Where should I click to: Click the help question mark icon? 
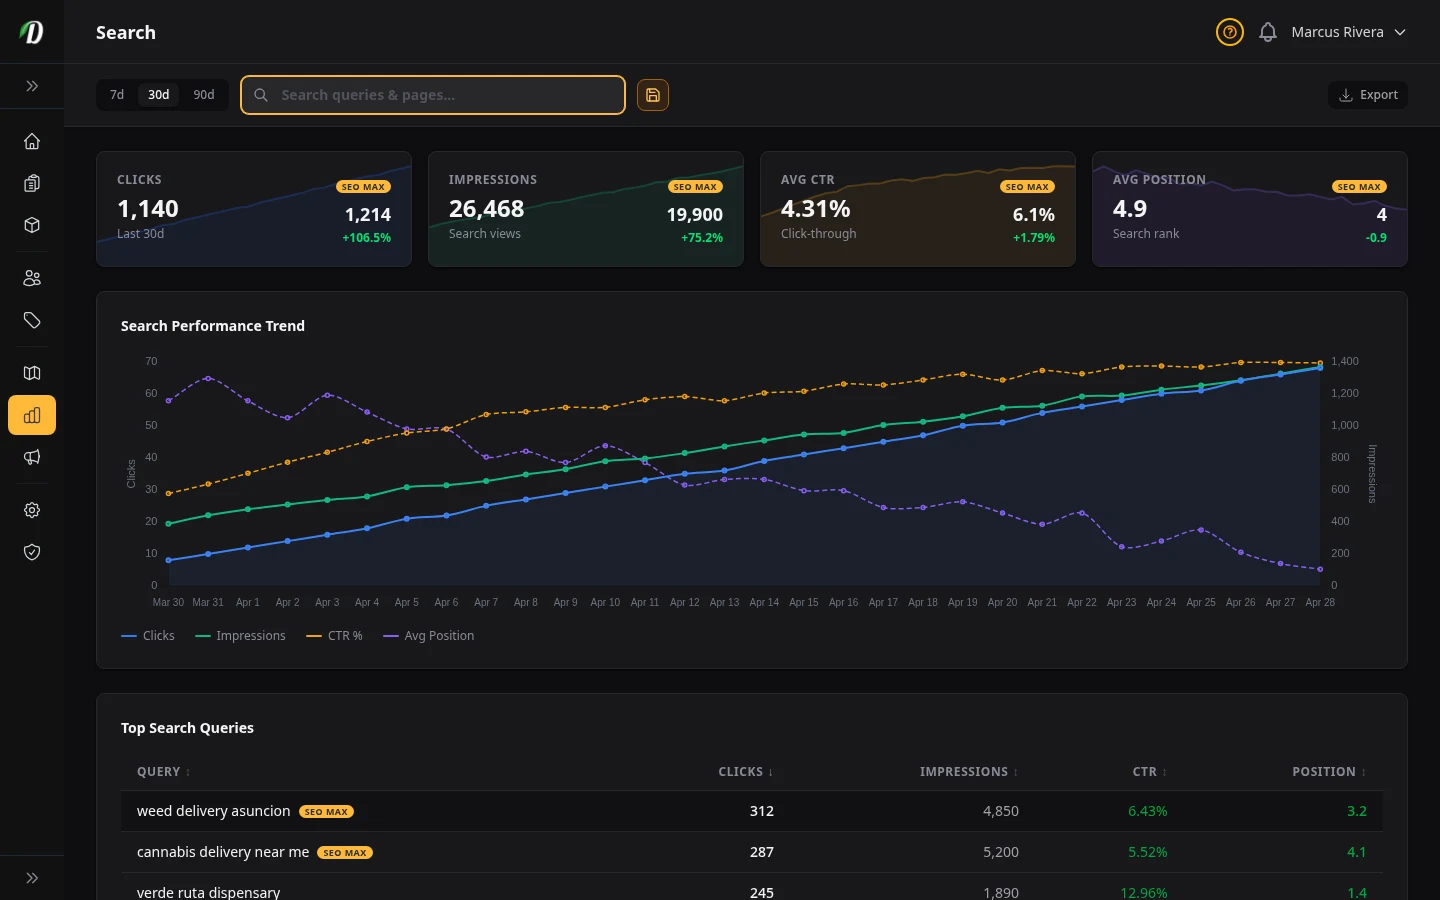point(1229,32)
